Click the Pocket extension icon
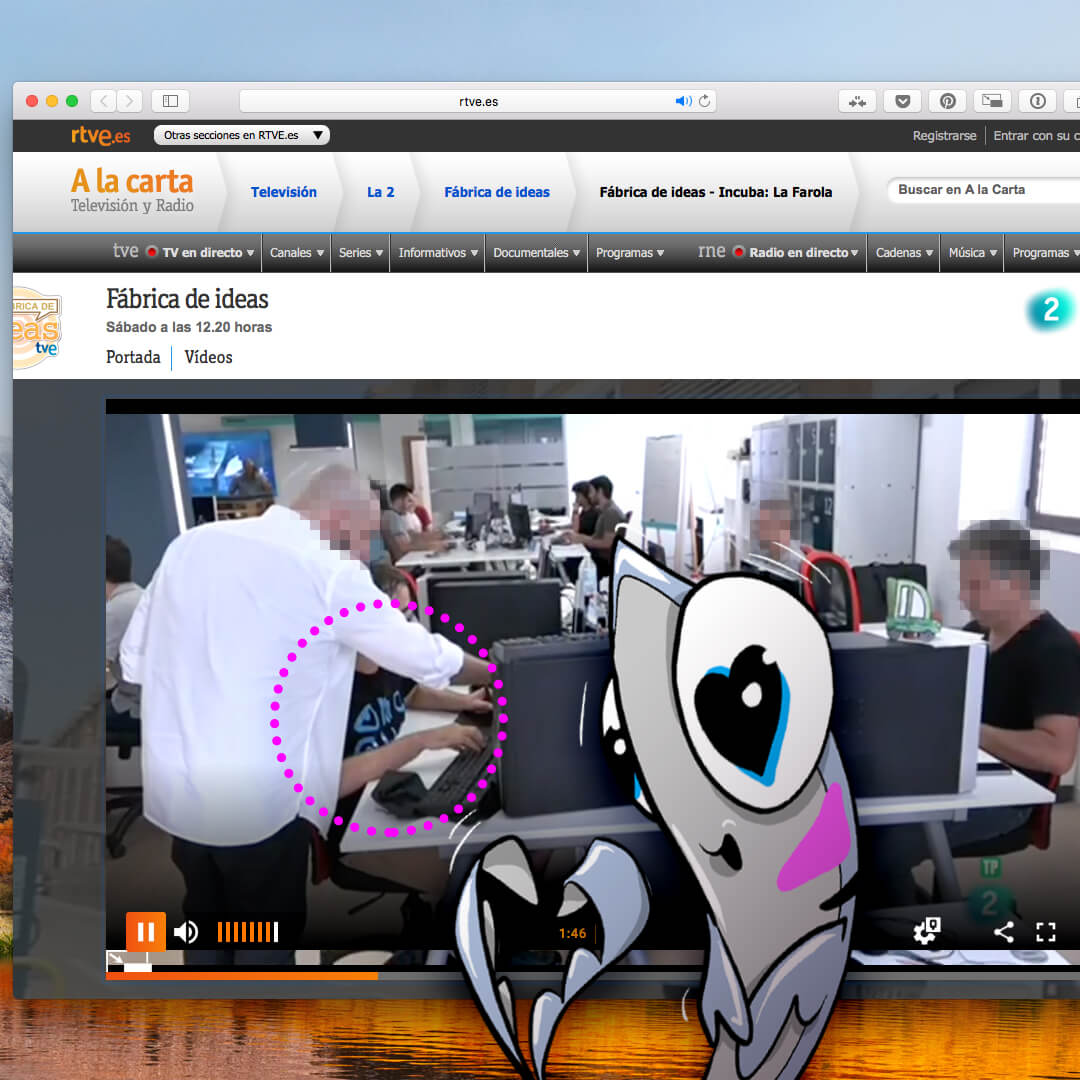 (x=902, y=101)
